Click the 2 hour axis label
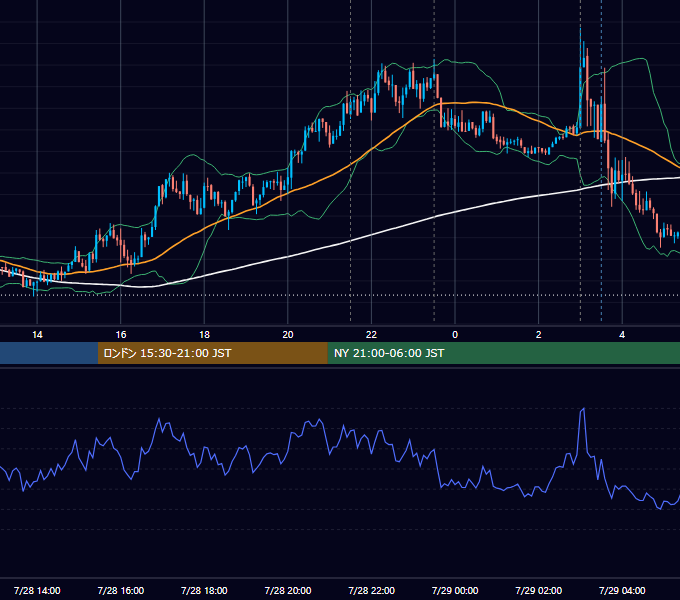 tap(538, 335)
